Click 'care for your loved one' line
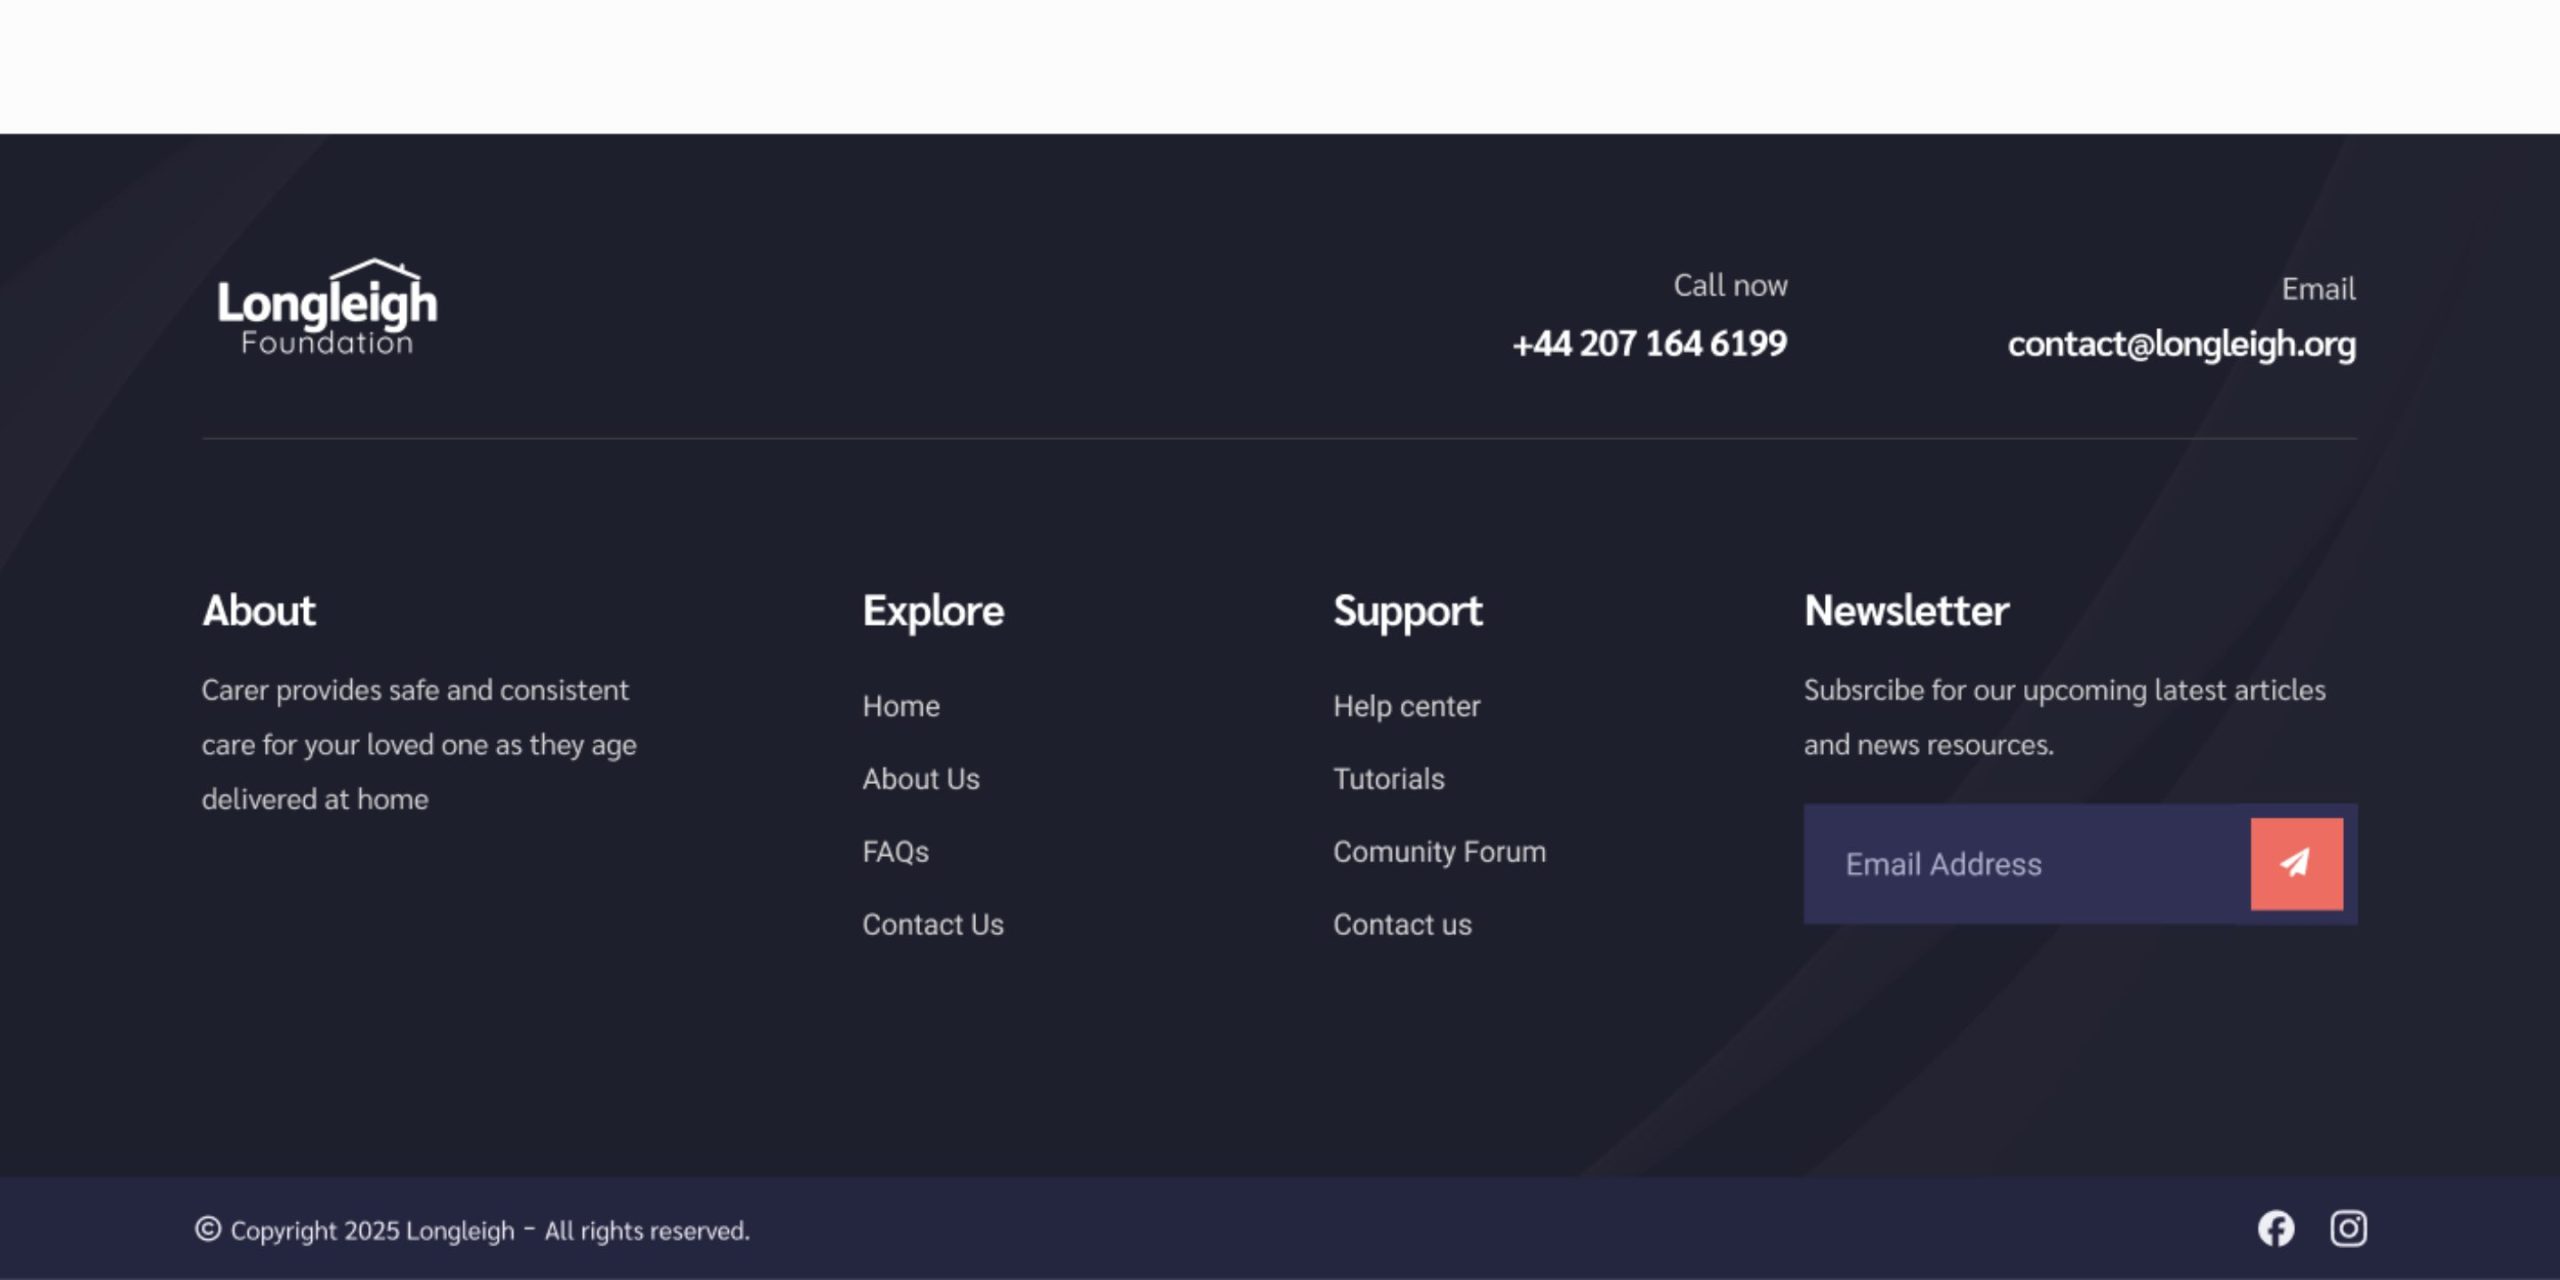The height and width of the screenshot is (1280, 2560). click(419, 745)
